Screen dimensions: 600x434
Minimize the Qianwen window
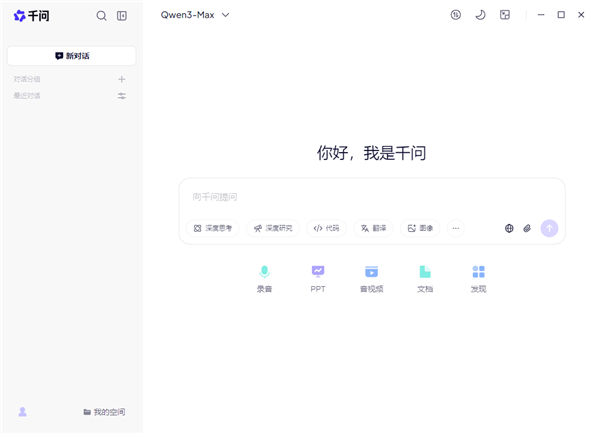(541, 15)
